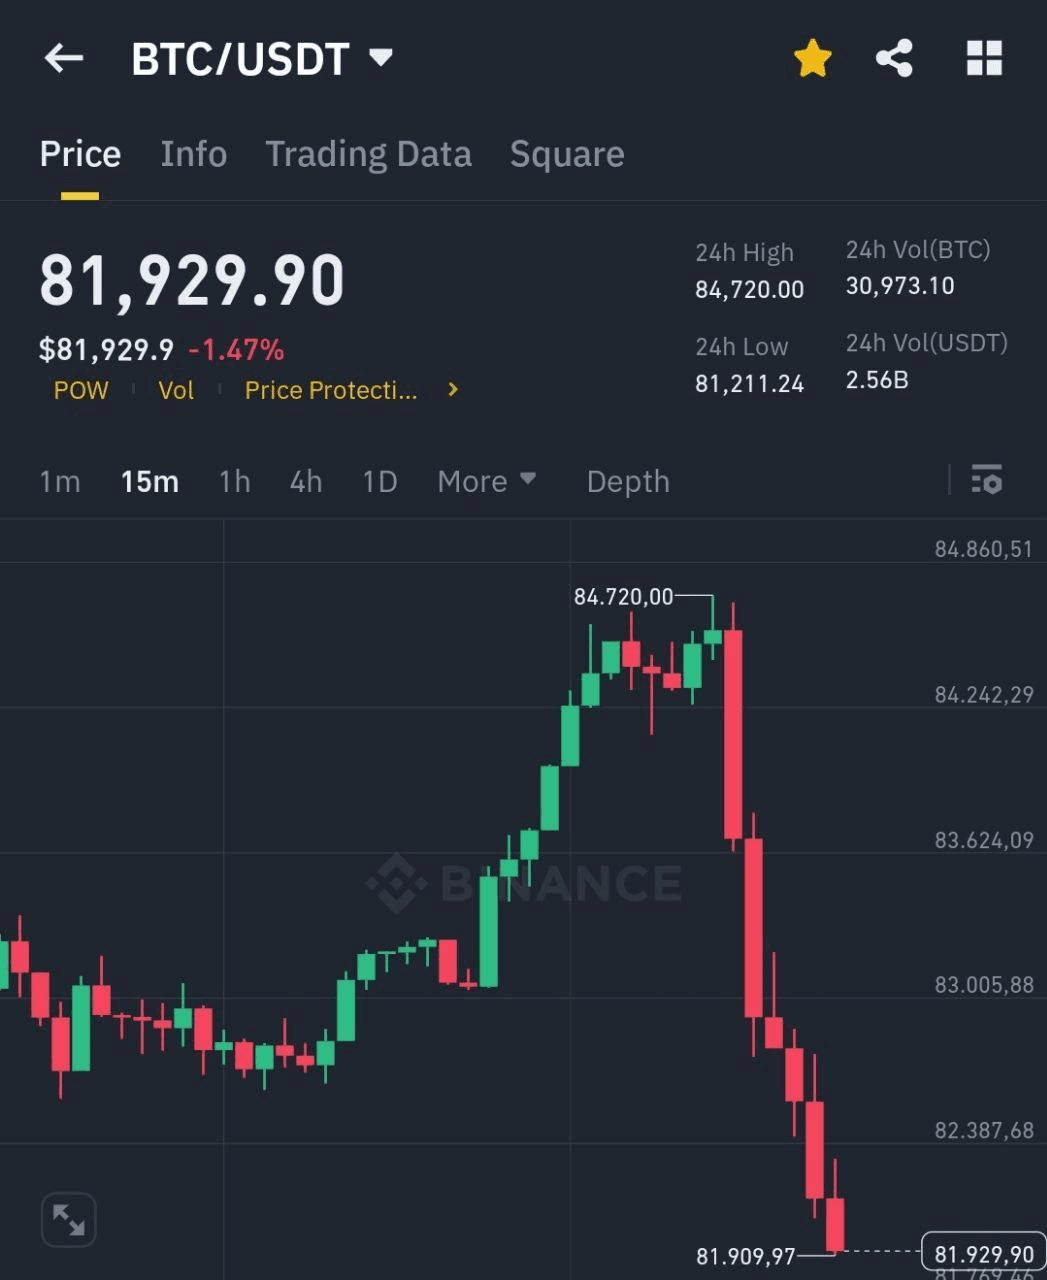Choose the 1D timeframe
This screenshot has width=1047, height=1280.
pyautogui.click(x=379, y=481)
